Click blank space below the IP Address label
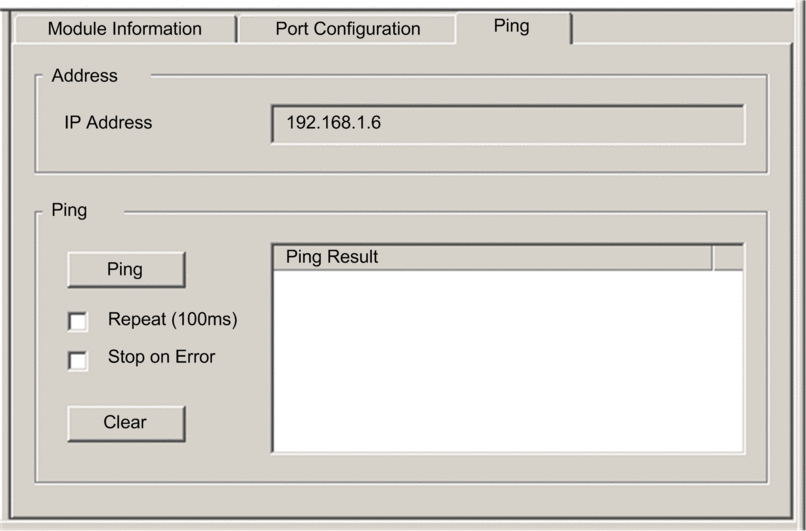 click(x=108, y=153)
